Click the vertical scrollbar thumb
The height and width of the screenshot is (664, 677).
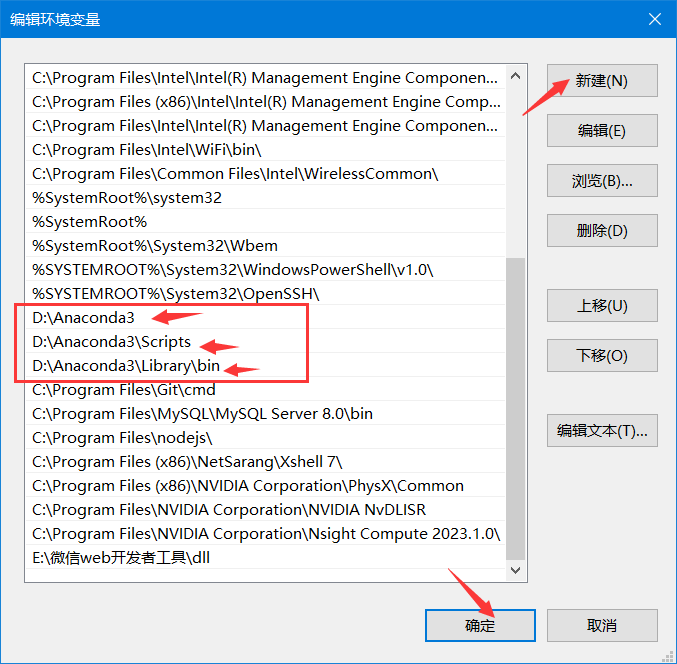[x=515, y=408]
